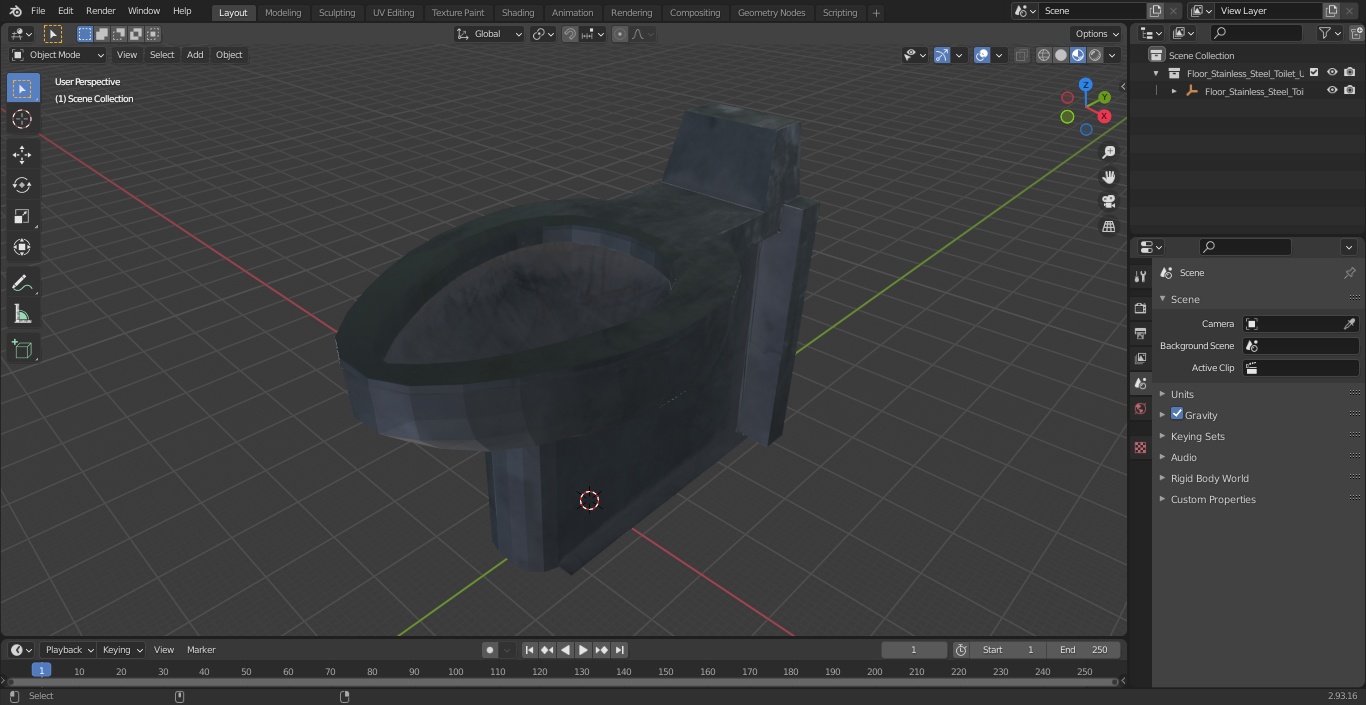Click the zoom viewport magnifier icon
Screen dimensions: 1366x705
tap(1108, 152)
